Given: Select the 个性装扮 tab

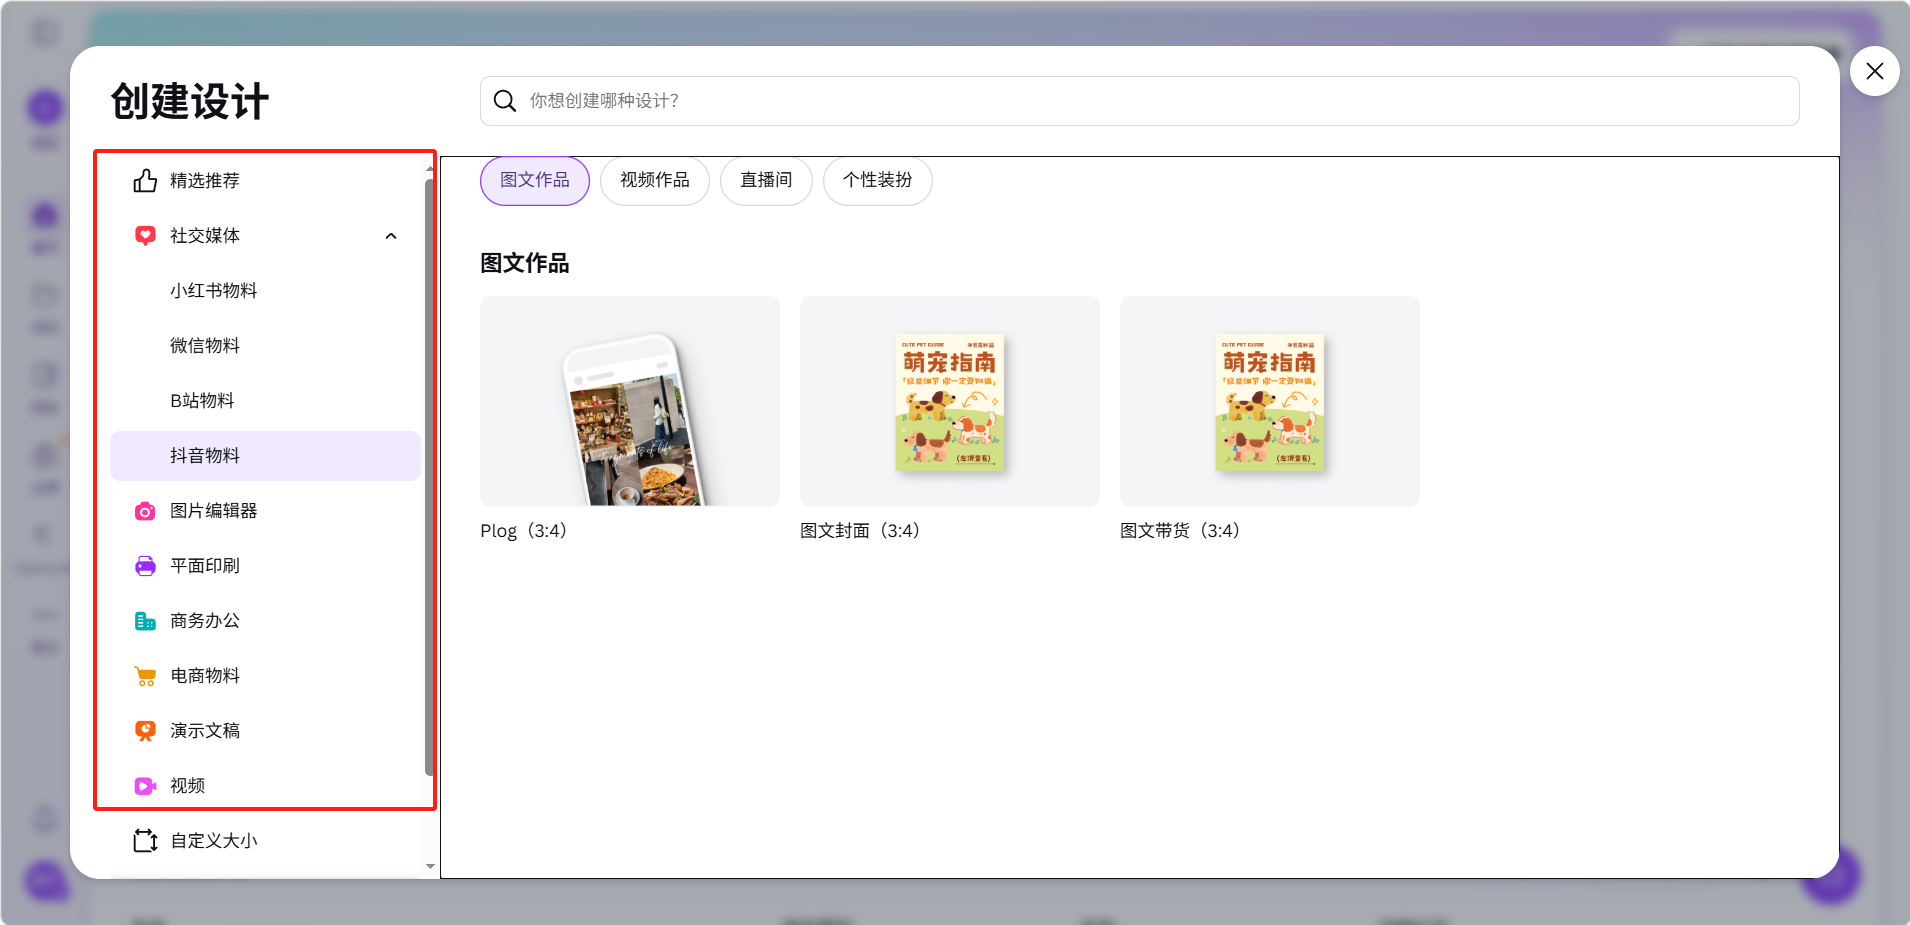Looking at the screenshot, I should [x=877, y=180].
